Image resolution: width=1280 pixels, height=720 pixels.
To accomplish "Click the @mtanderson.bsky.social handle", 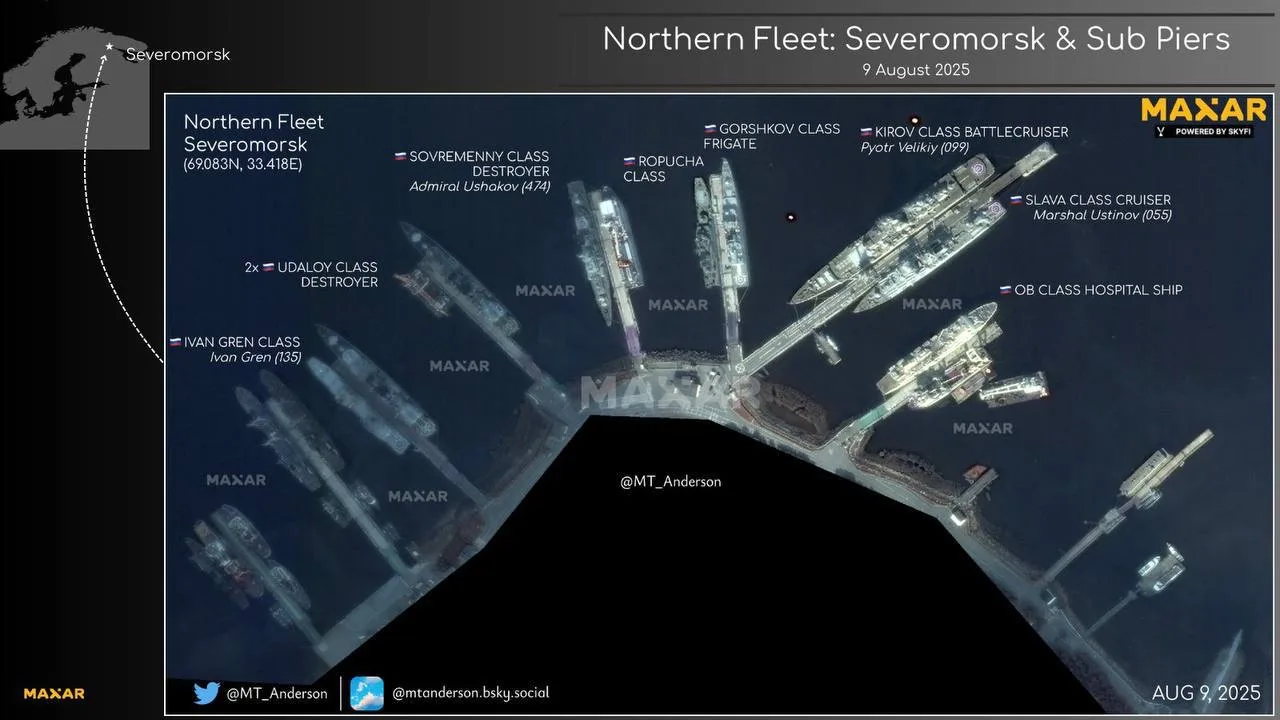I will click(470, 692).
